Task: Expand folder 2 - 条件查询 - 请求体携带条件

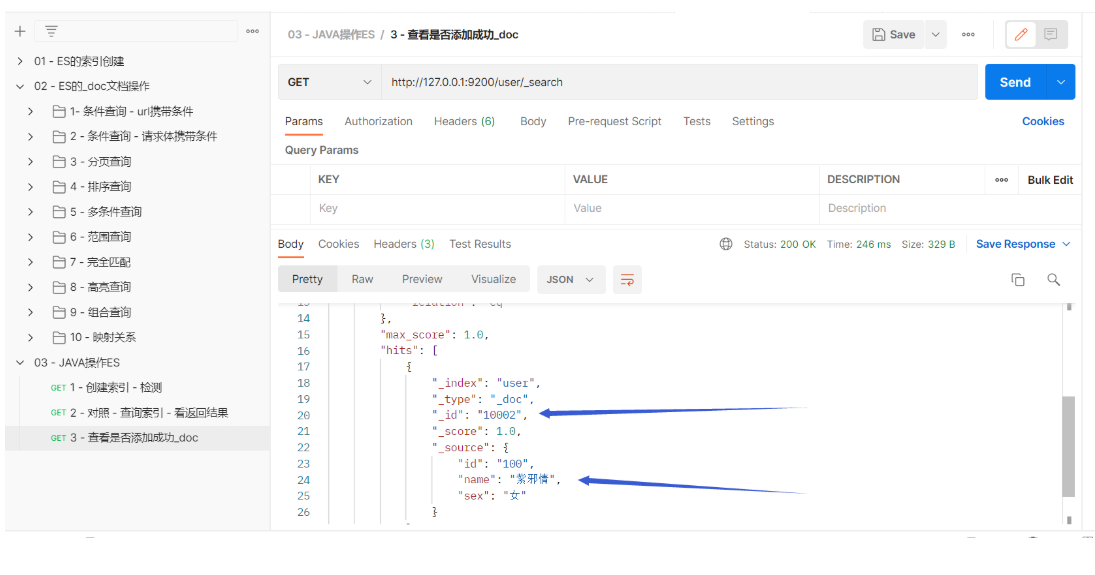Action: (30, 137)
